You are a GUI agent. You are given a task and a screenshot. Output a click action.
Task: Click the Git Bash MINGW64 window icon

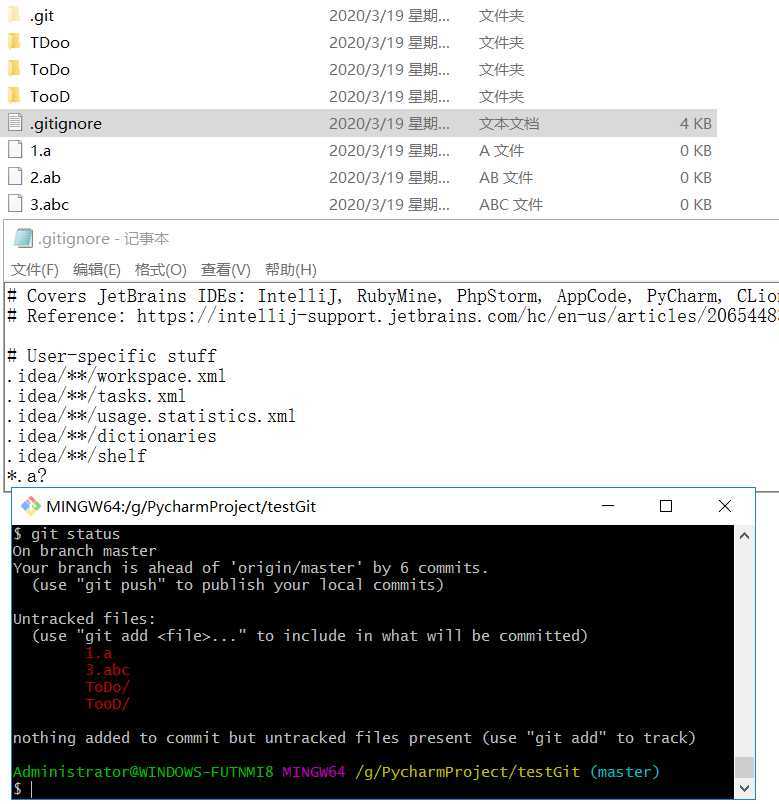[30, 506]
